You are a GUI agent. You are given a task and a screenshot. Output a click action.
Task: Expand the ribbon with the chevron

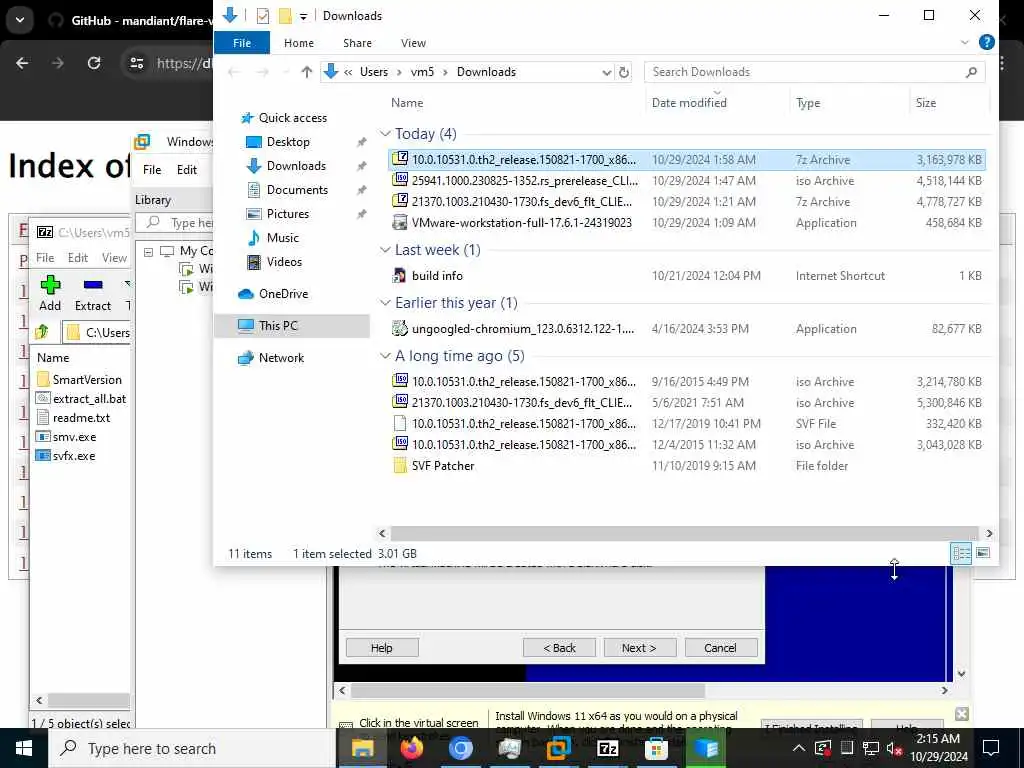click(x=965, y=42)
